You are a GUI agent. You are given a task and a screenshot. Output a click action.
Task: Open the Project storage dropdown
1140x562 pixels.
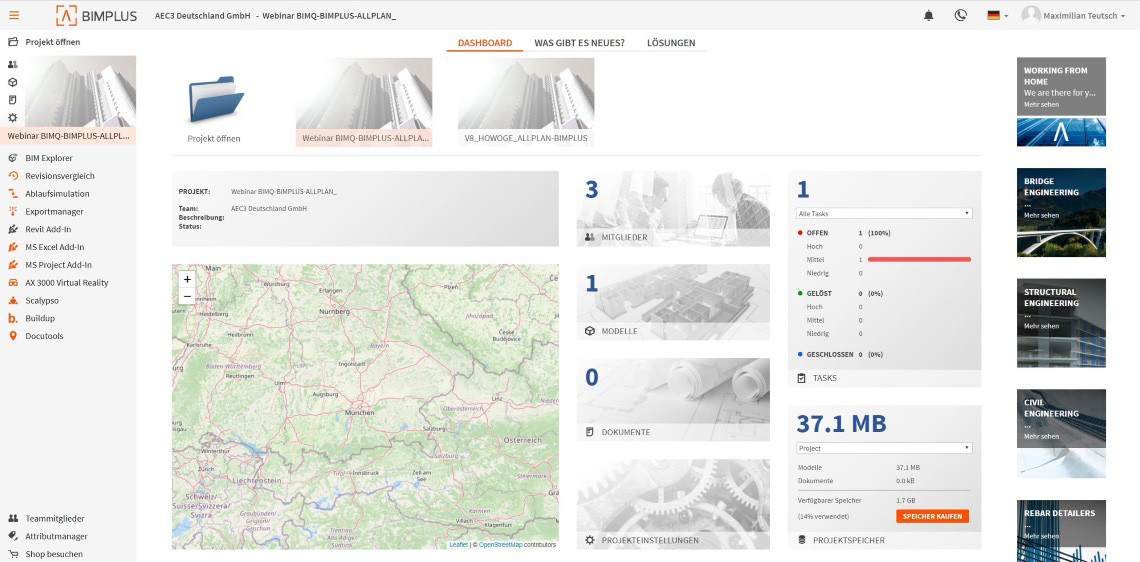[884, 449]
